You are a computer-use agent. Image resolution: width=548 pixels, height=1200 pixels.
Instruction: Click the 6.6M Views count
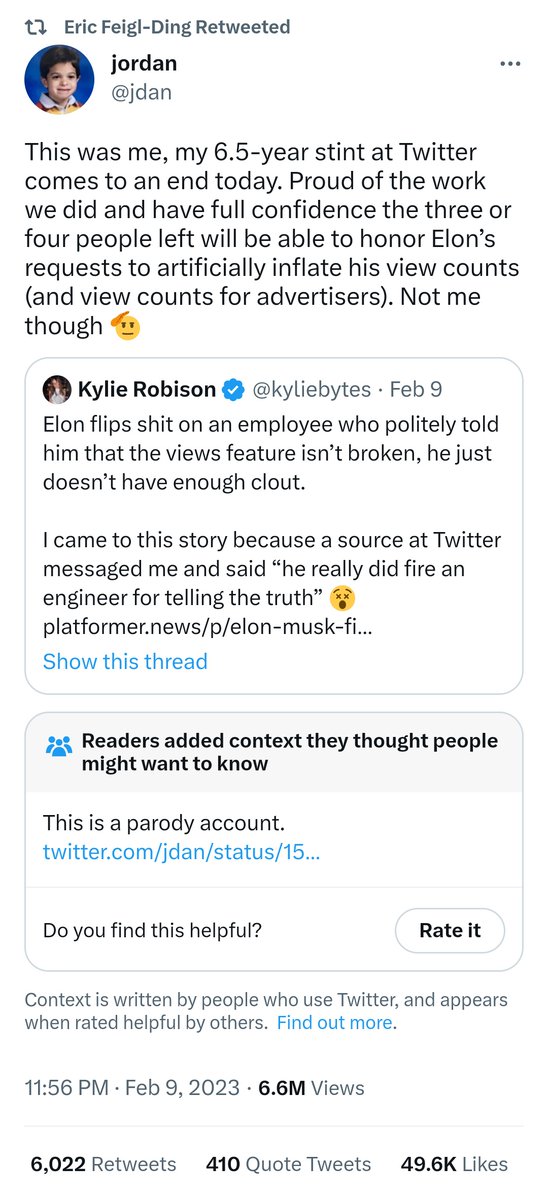[x=311, y=1088]
